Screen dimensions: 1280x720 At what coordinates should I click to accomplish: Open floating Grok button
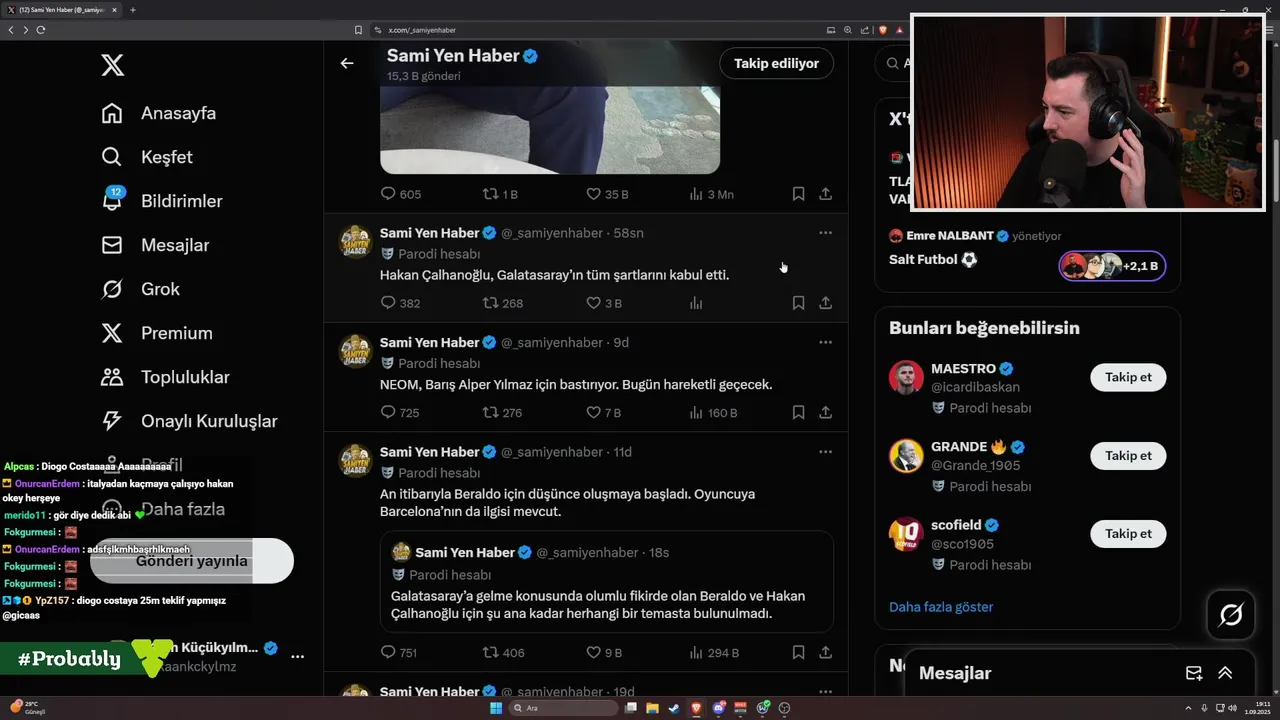click(x=1231, y=615)
